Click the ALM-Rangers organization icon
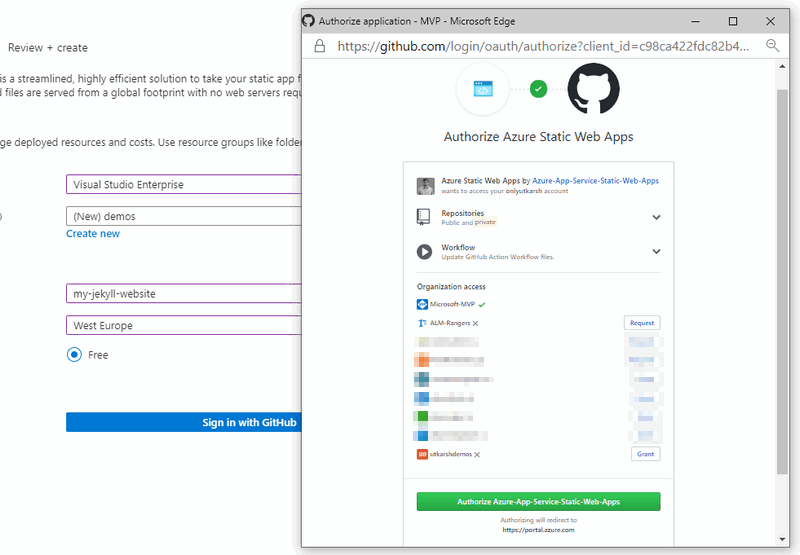 click(x=422, y=323)
